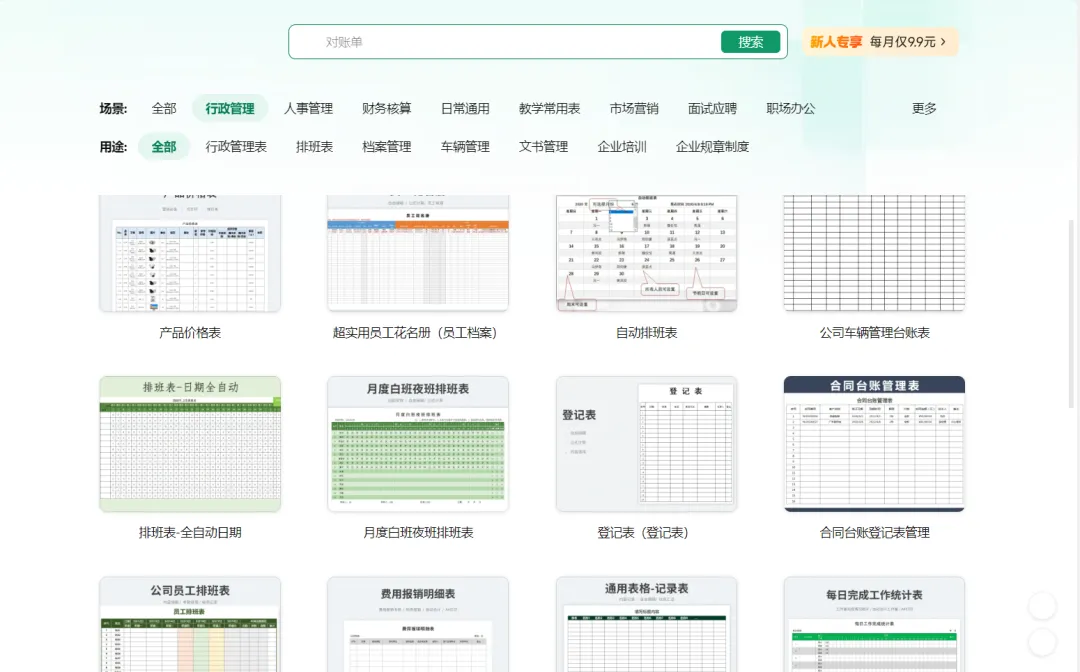Screen dimensions: 1080x672
Task: Click the 登记表（登记表）title text
Action: click(x=643, y=532)
